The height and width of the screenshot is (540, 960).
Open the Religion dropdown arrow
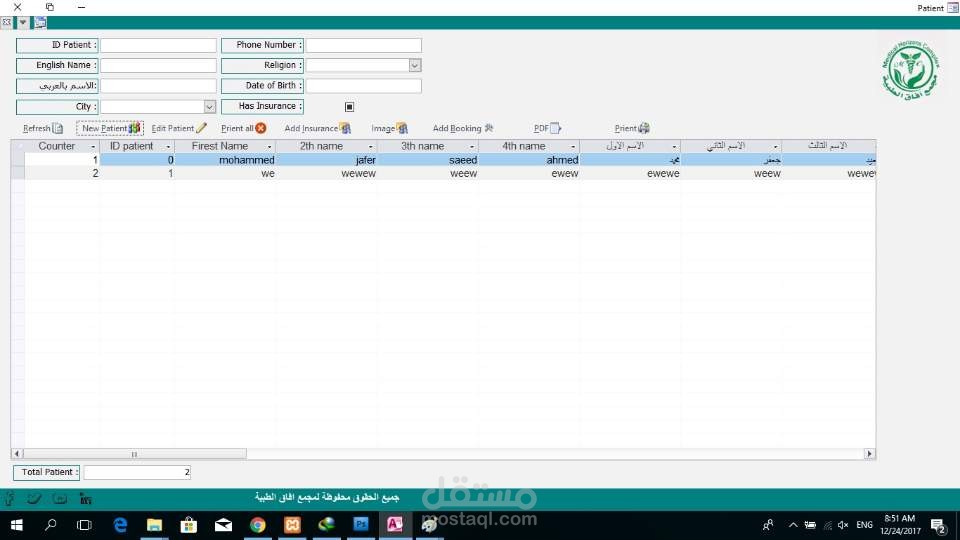(414, 66)
